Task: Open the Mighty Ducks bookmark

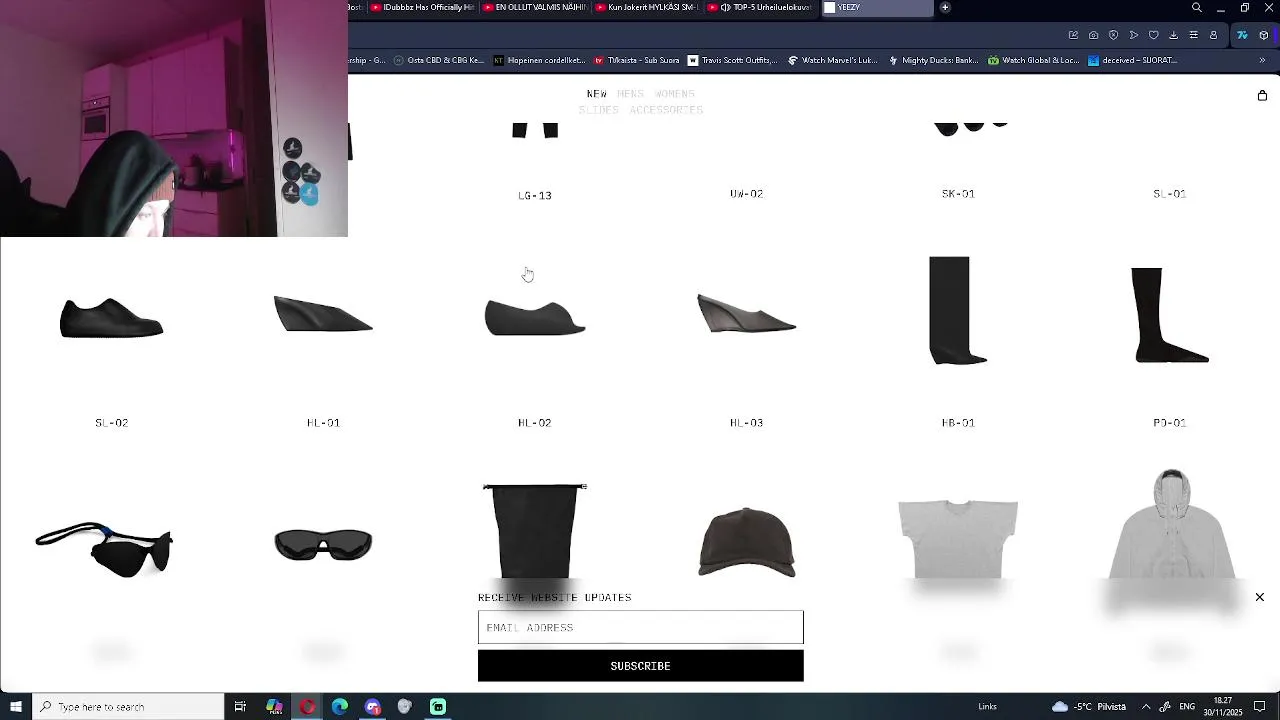Action: click(x=933, y=60)
